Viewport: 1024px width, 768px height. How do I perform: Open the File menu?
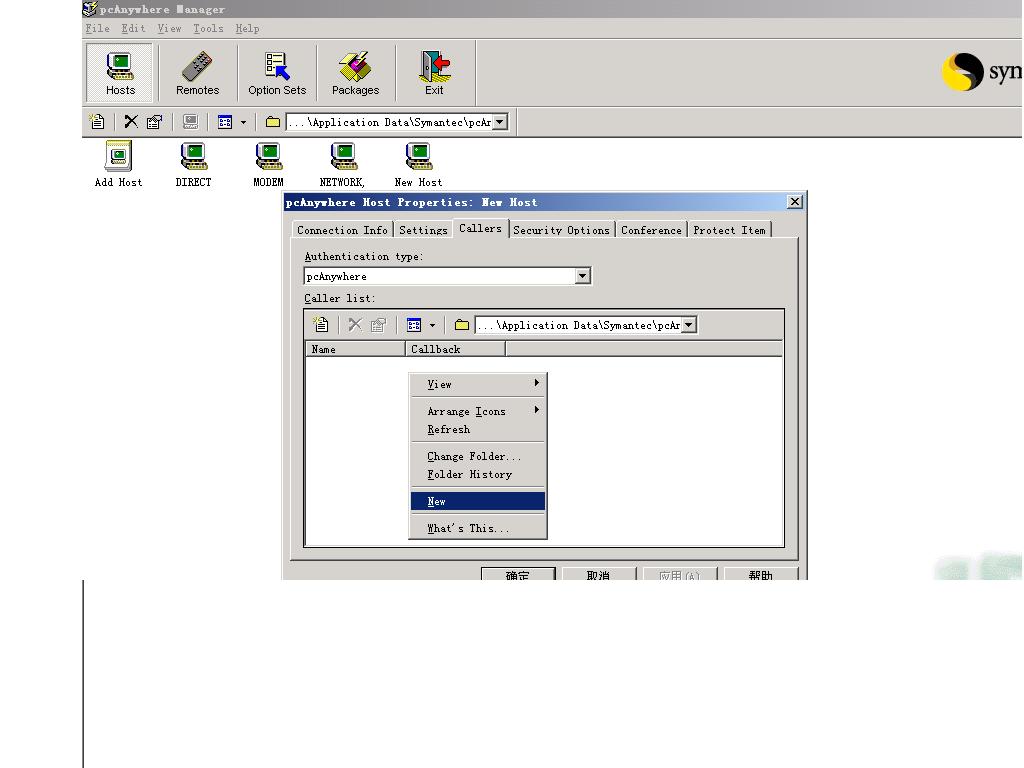pos(97,29)
